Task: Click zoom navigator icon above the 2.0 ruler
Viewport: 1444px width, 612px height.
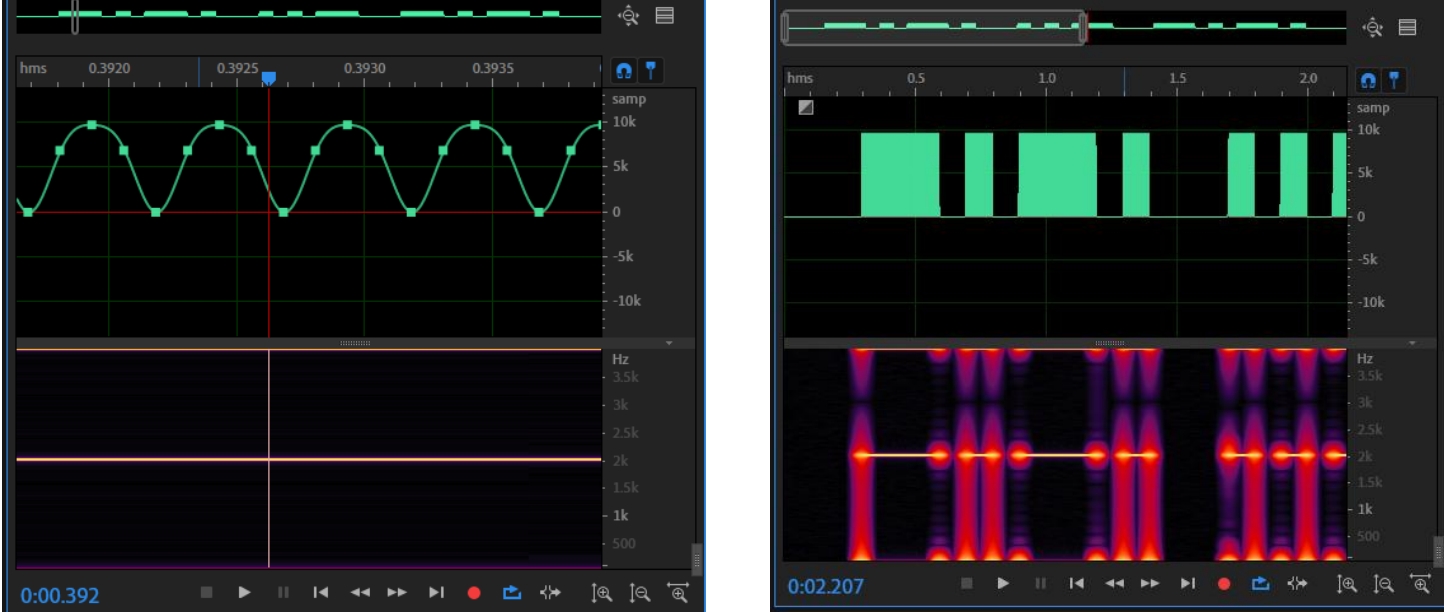Action: pyautogui.click(x=1373, y=28)
